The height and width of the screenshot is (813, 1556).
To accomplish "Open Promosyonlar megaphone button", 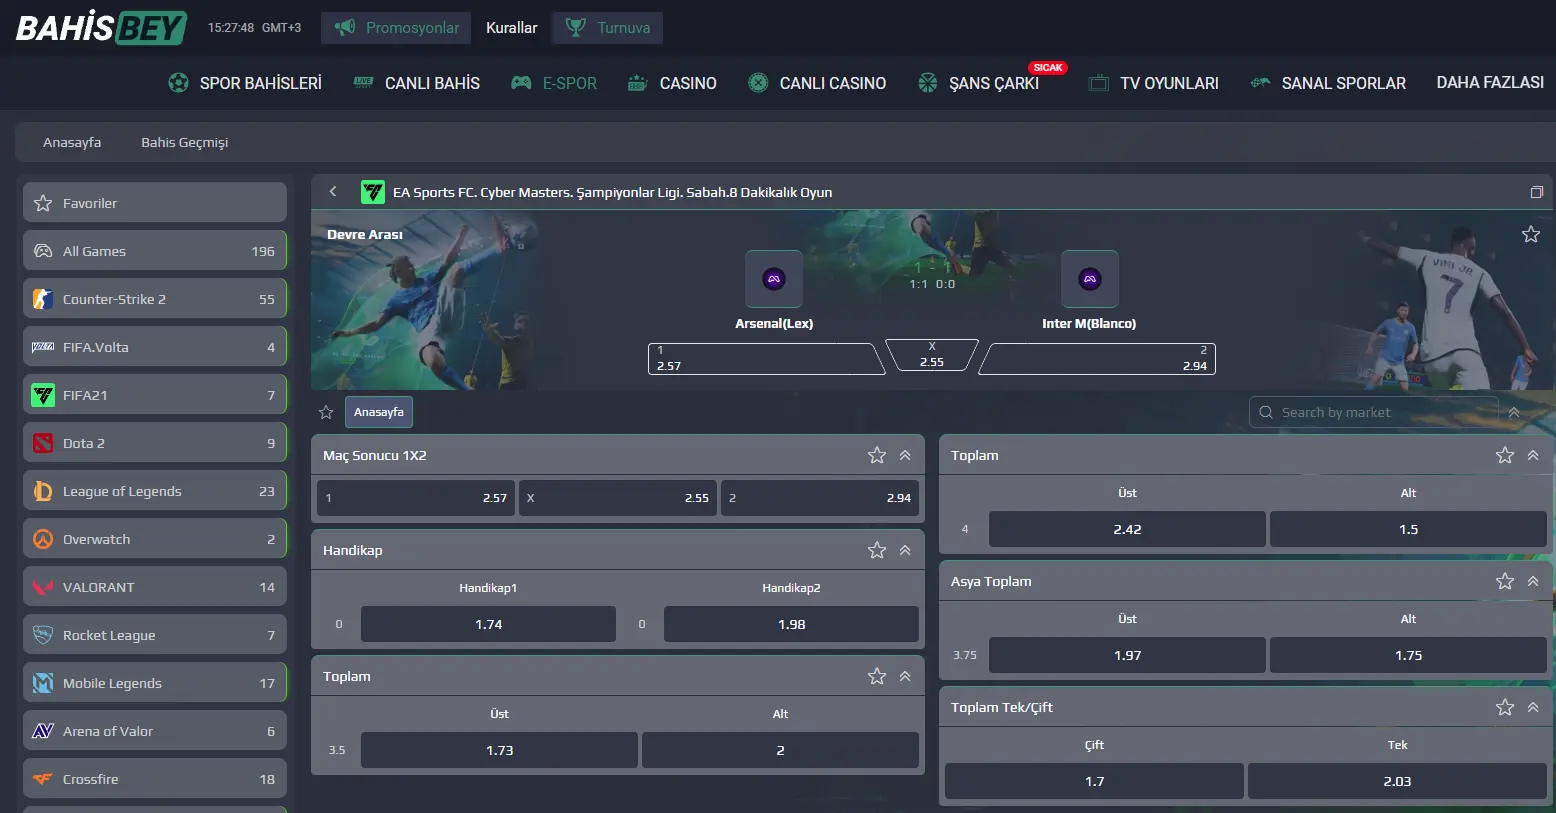I will [397, 28].
